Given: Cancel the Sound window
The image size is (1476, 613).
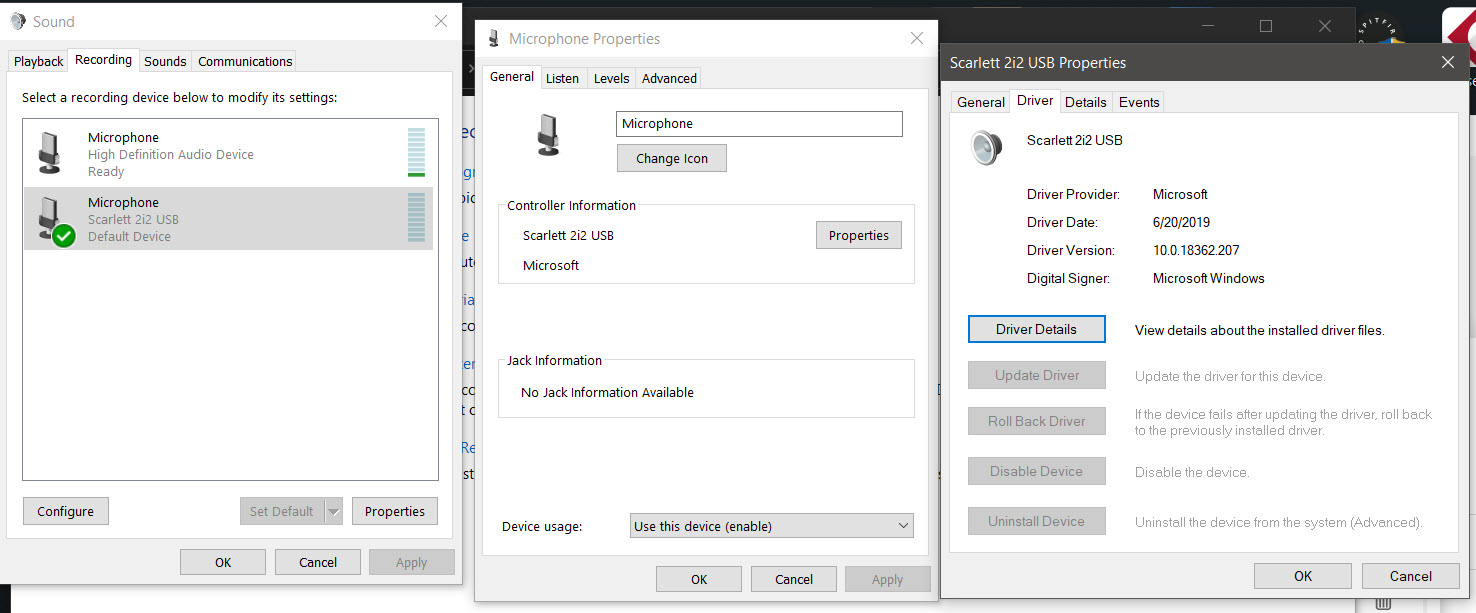Looking at the screenshot, I should click(x=318, y=562).
